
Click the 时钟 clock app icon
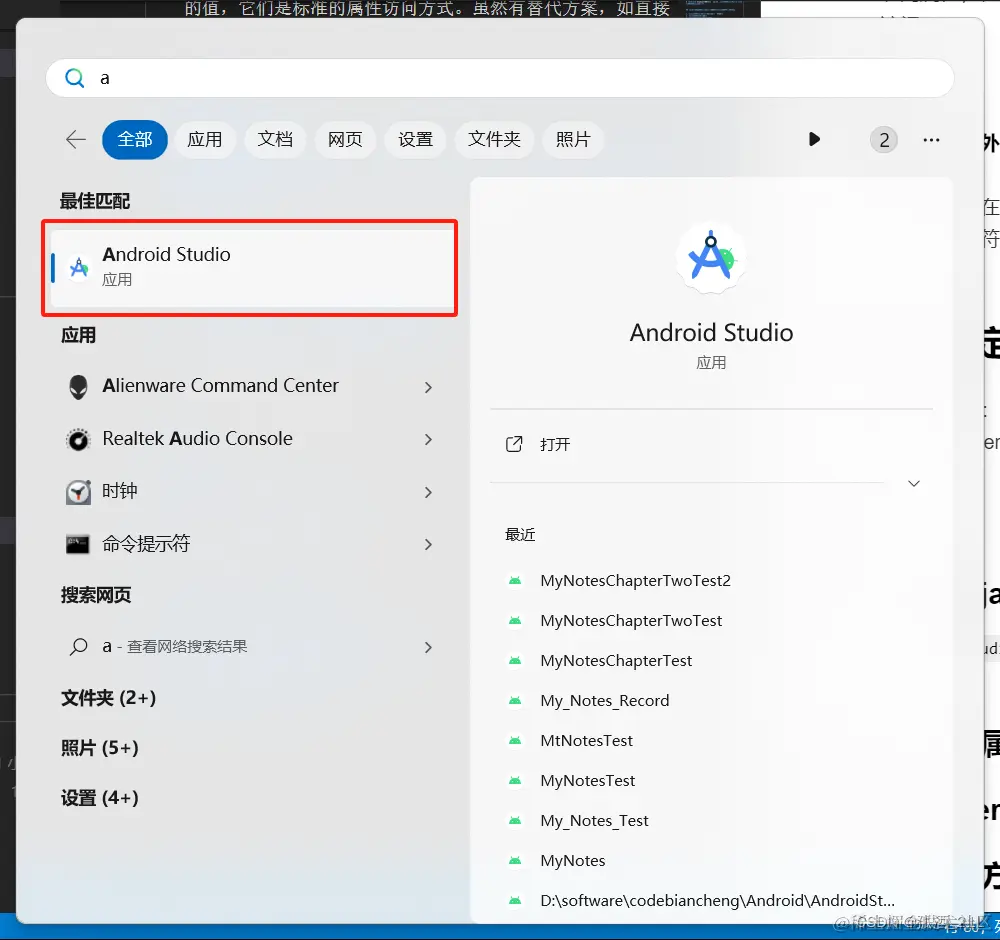(x=78, y=492)
